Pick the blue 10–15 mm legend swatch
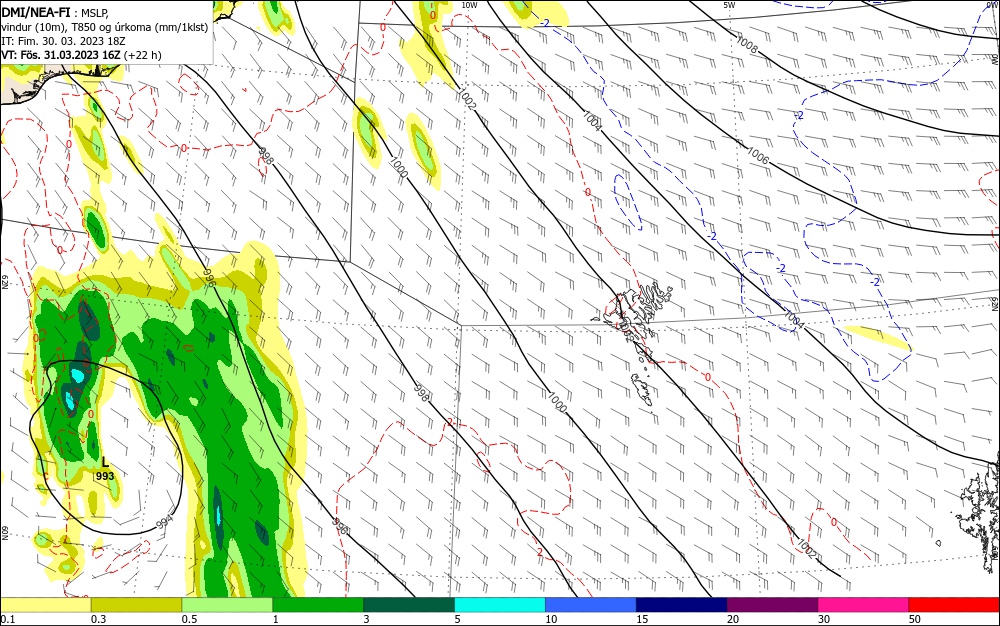The image size is (1000, 626). pos(591,605)
